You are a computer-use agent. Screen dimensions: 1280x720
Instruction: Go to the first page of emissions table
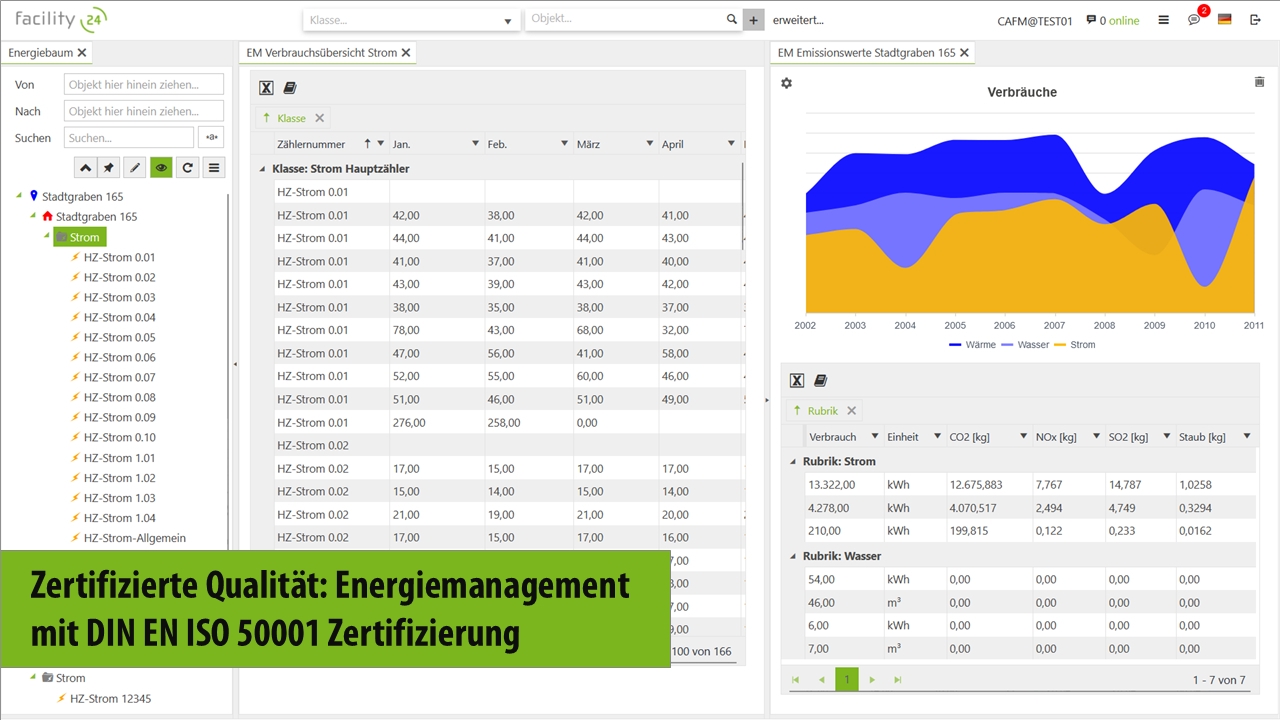coord(796,680)
